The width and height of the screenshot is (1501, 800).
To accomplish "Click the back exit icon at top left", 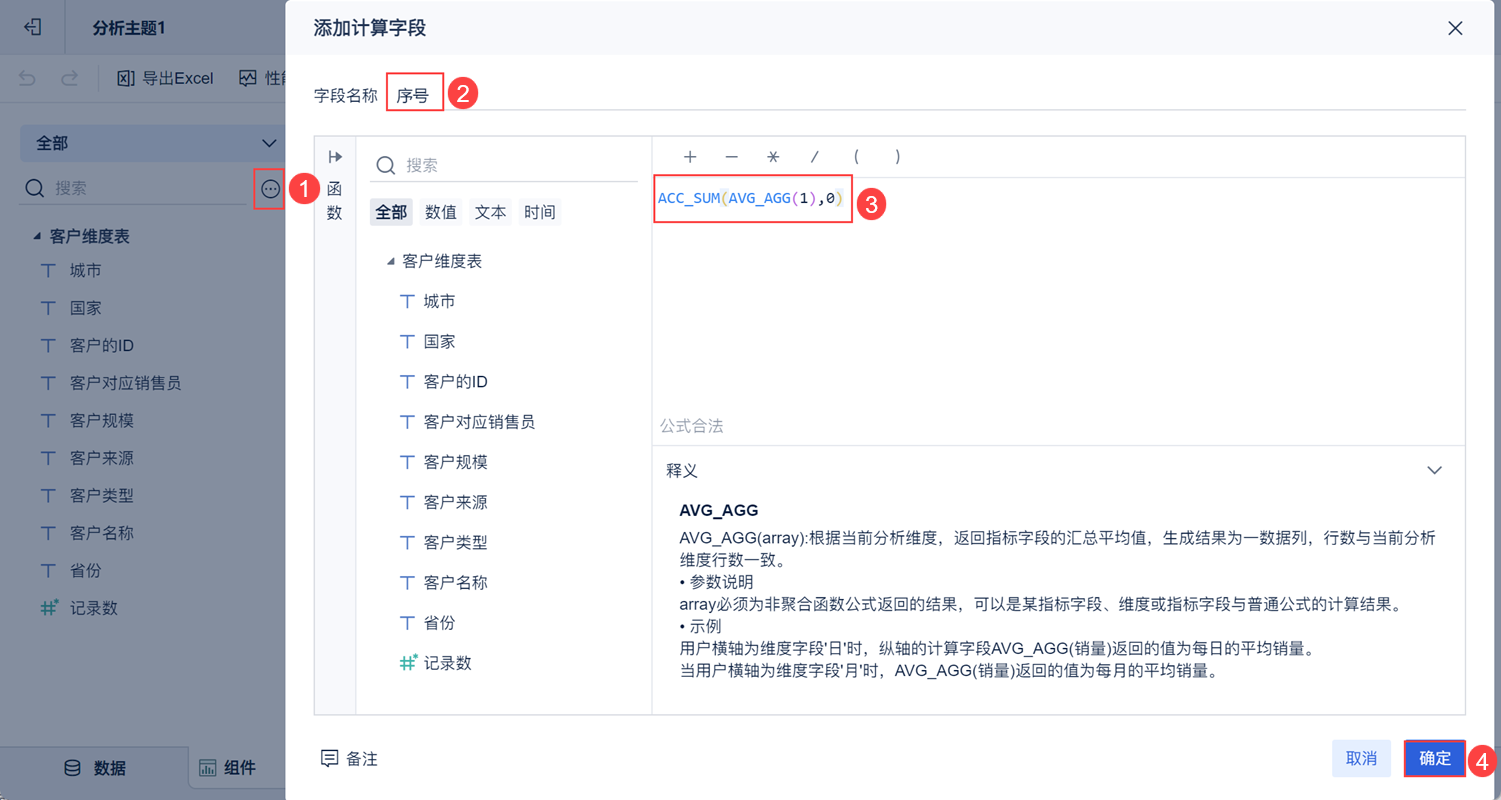I will (33, 27).
